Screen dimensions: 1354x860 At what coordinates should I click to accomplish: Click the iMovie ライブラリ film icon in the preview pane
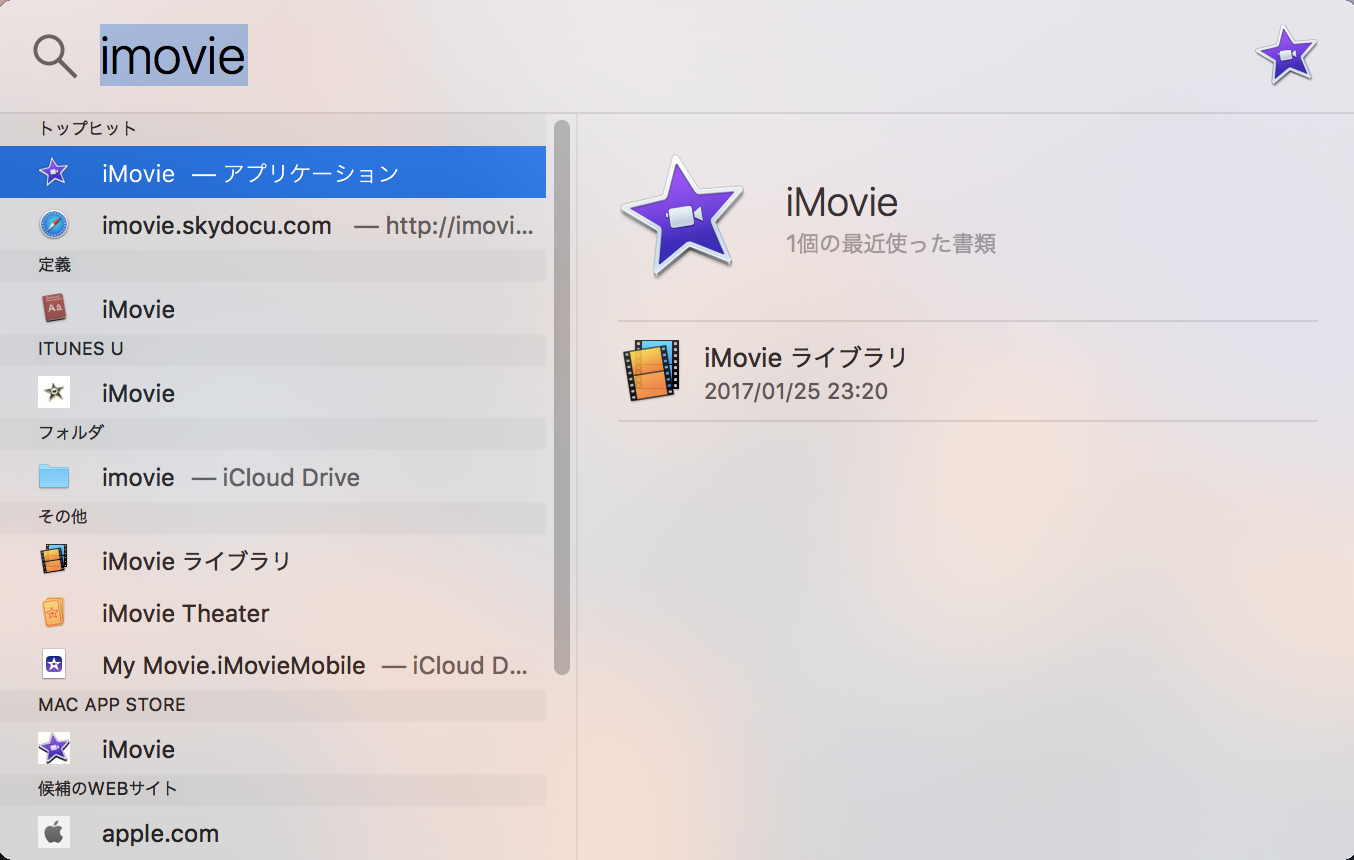pos(651,371)
